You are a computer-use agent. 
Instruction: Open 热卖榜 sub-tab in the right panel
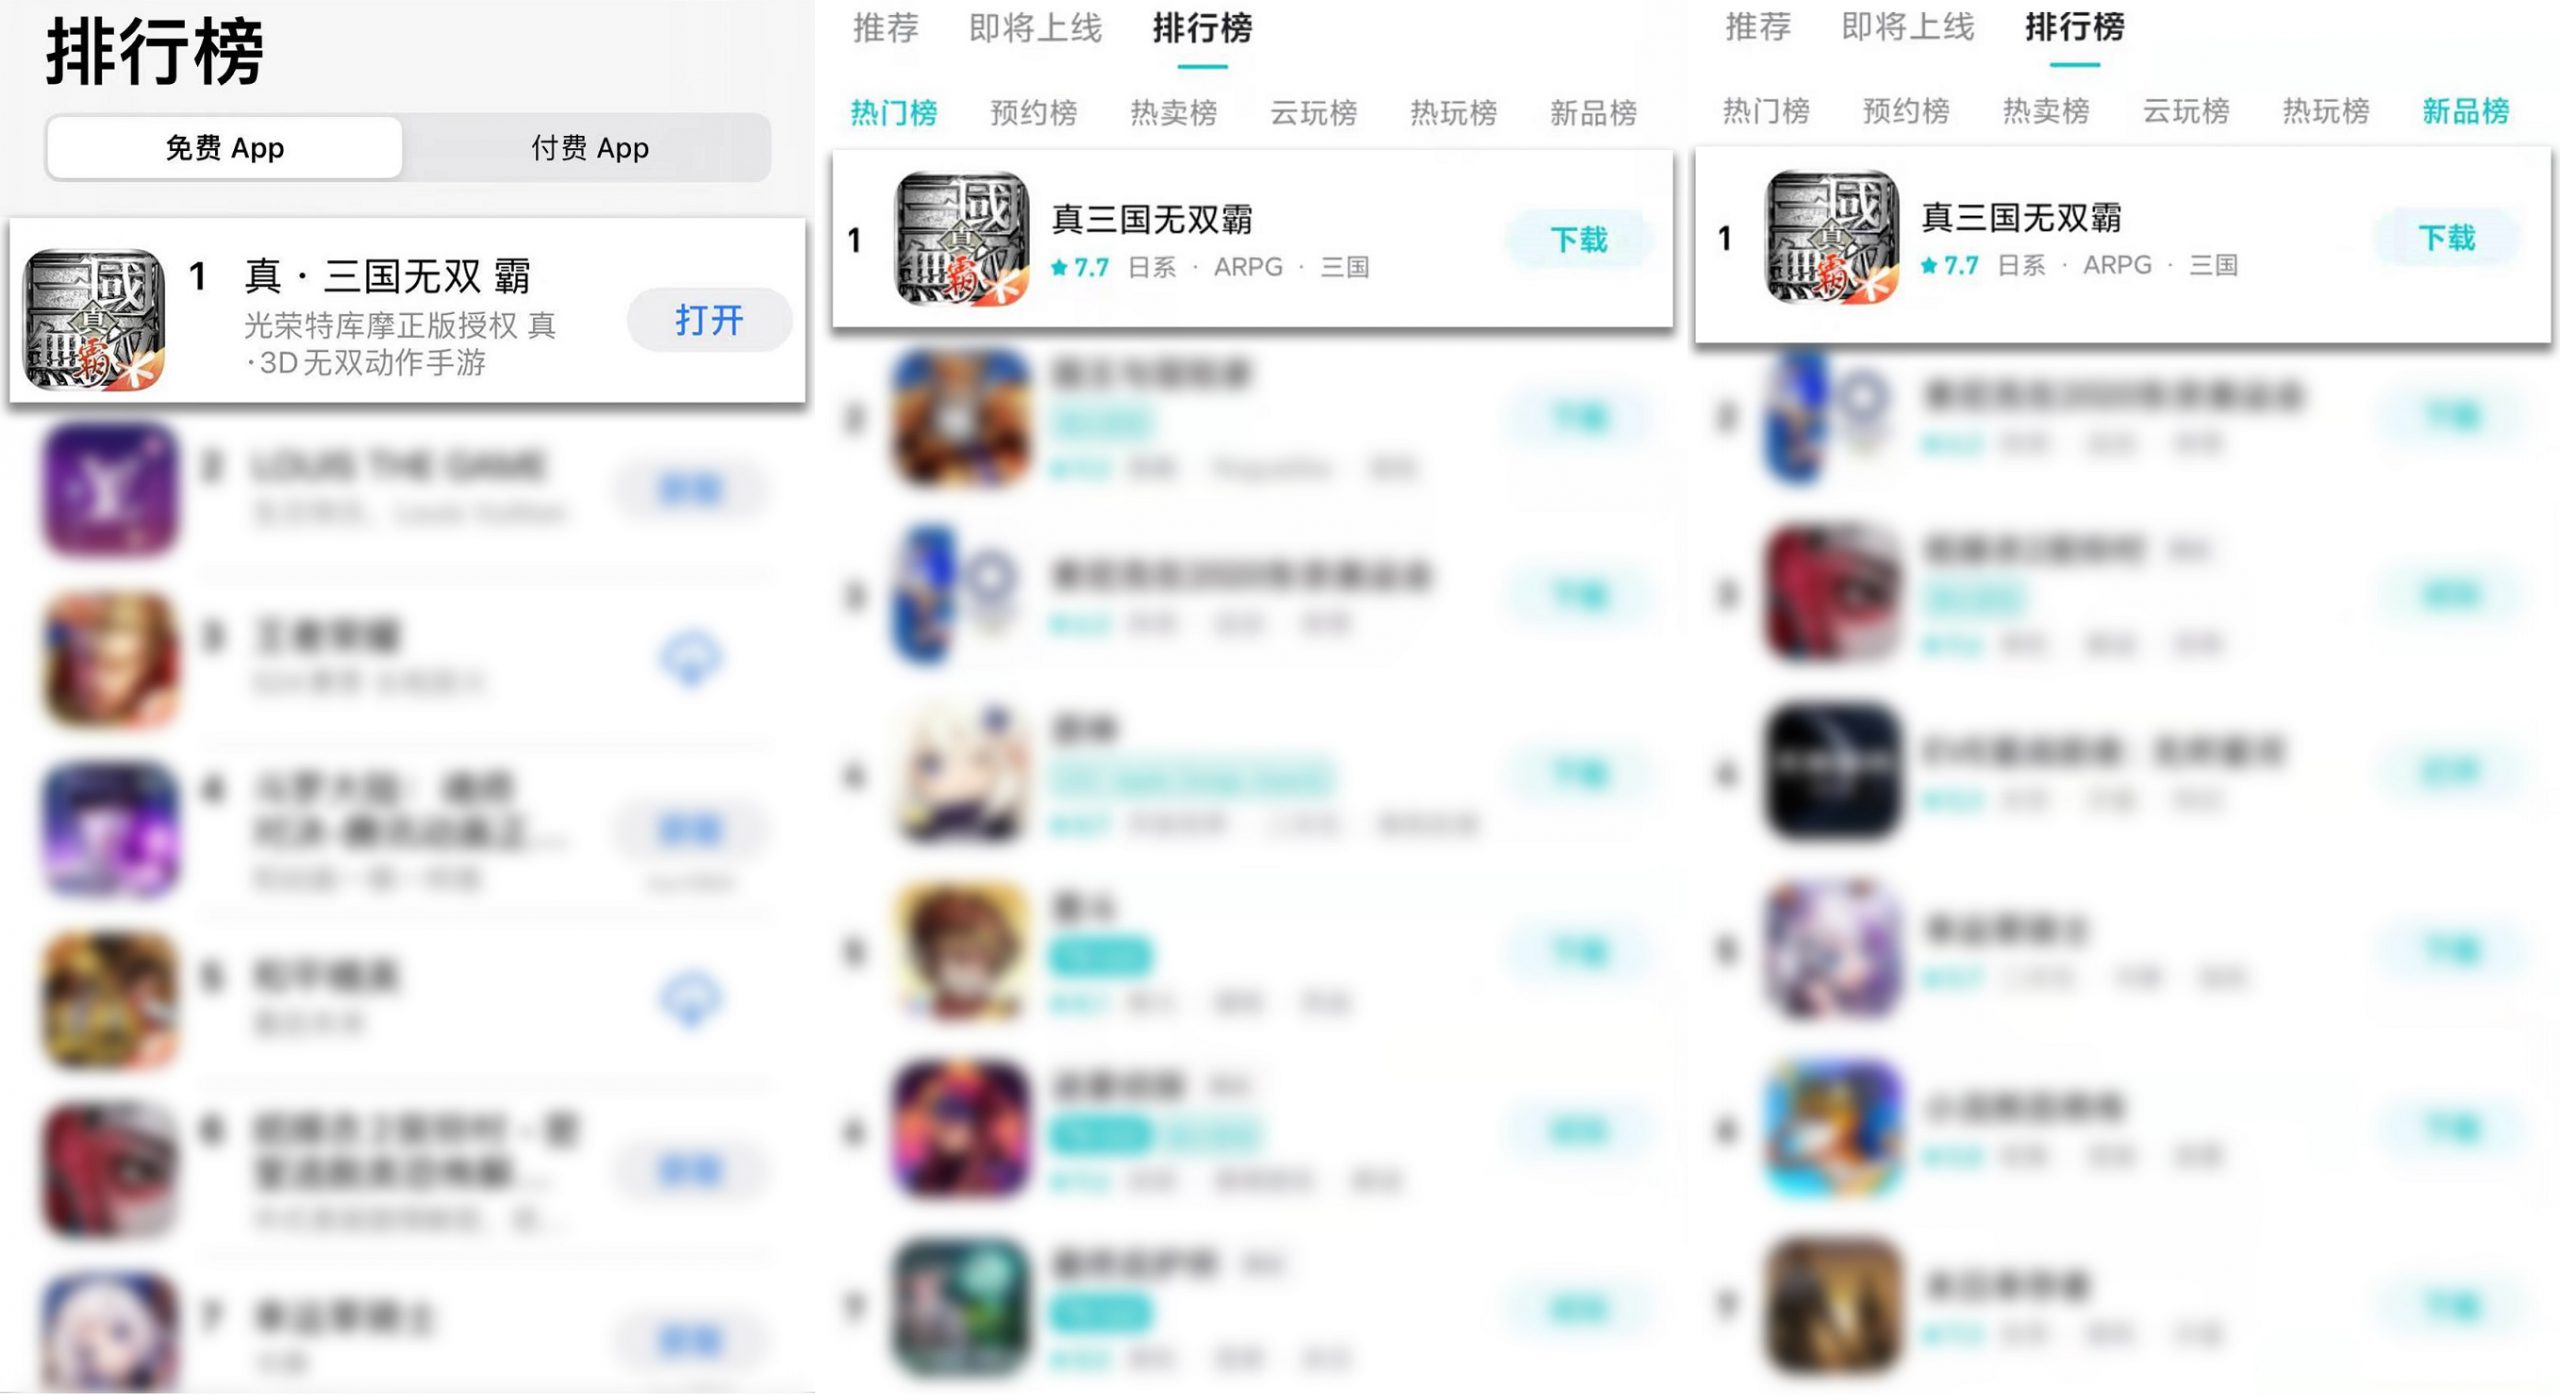pyautogui.click(x=2046, y=111)
